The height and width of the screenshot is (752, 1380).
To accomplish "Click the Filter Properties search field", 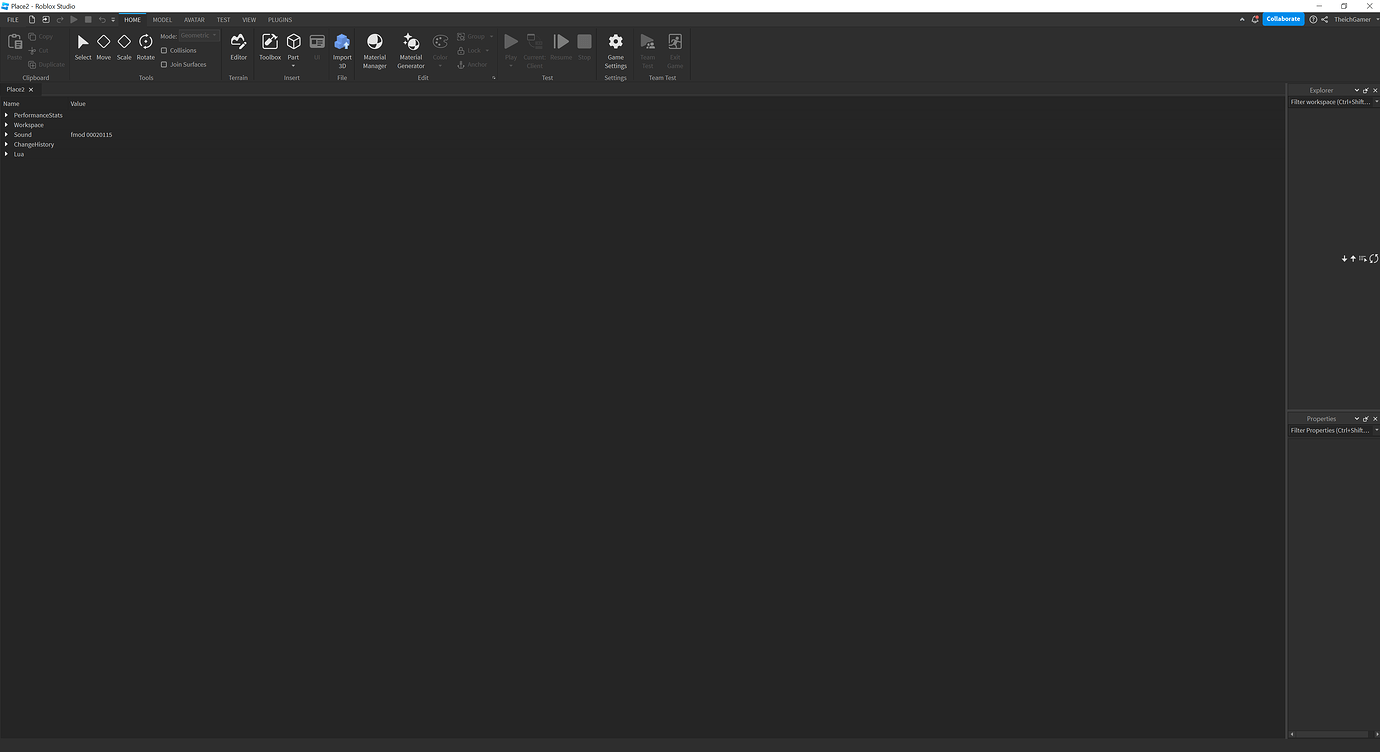I will tap(1330, 430).
